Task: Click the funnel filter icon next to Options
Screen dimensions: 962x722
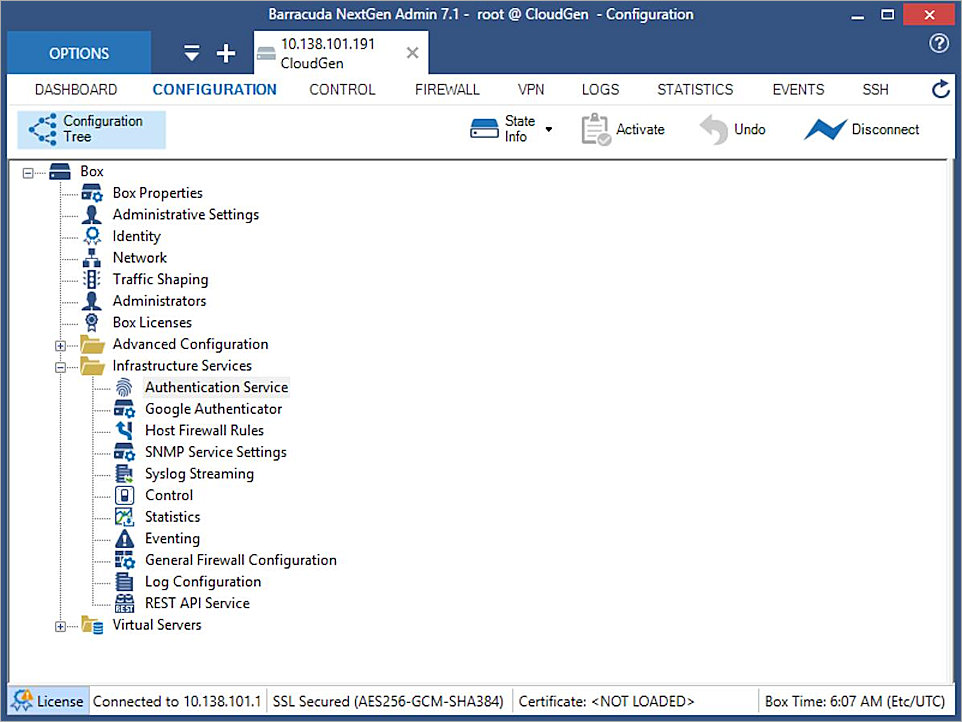Action: click(x=190, y=53)
